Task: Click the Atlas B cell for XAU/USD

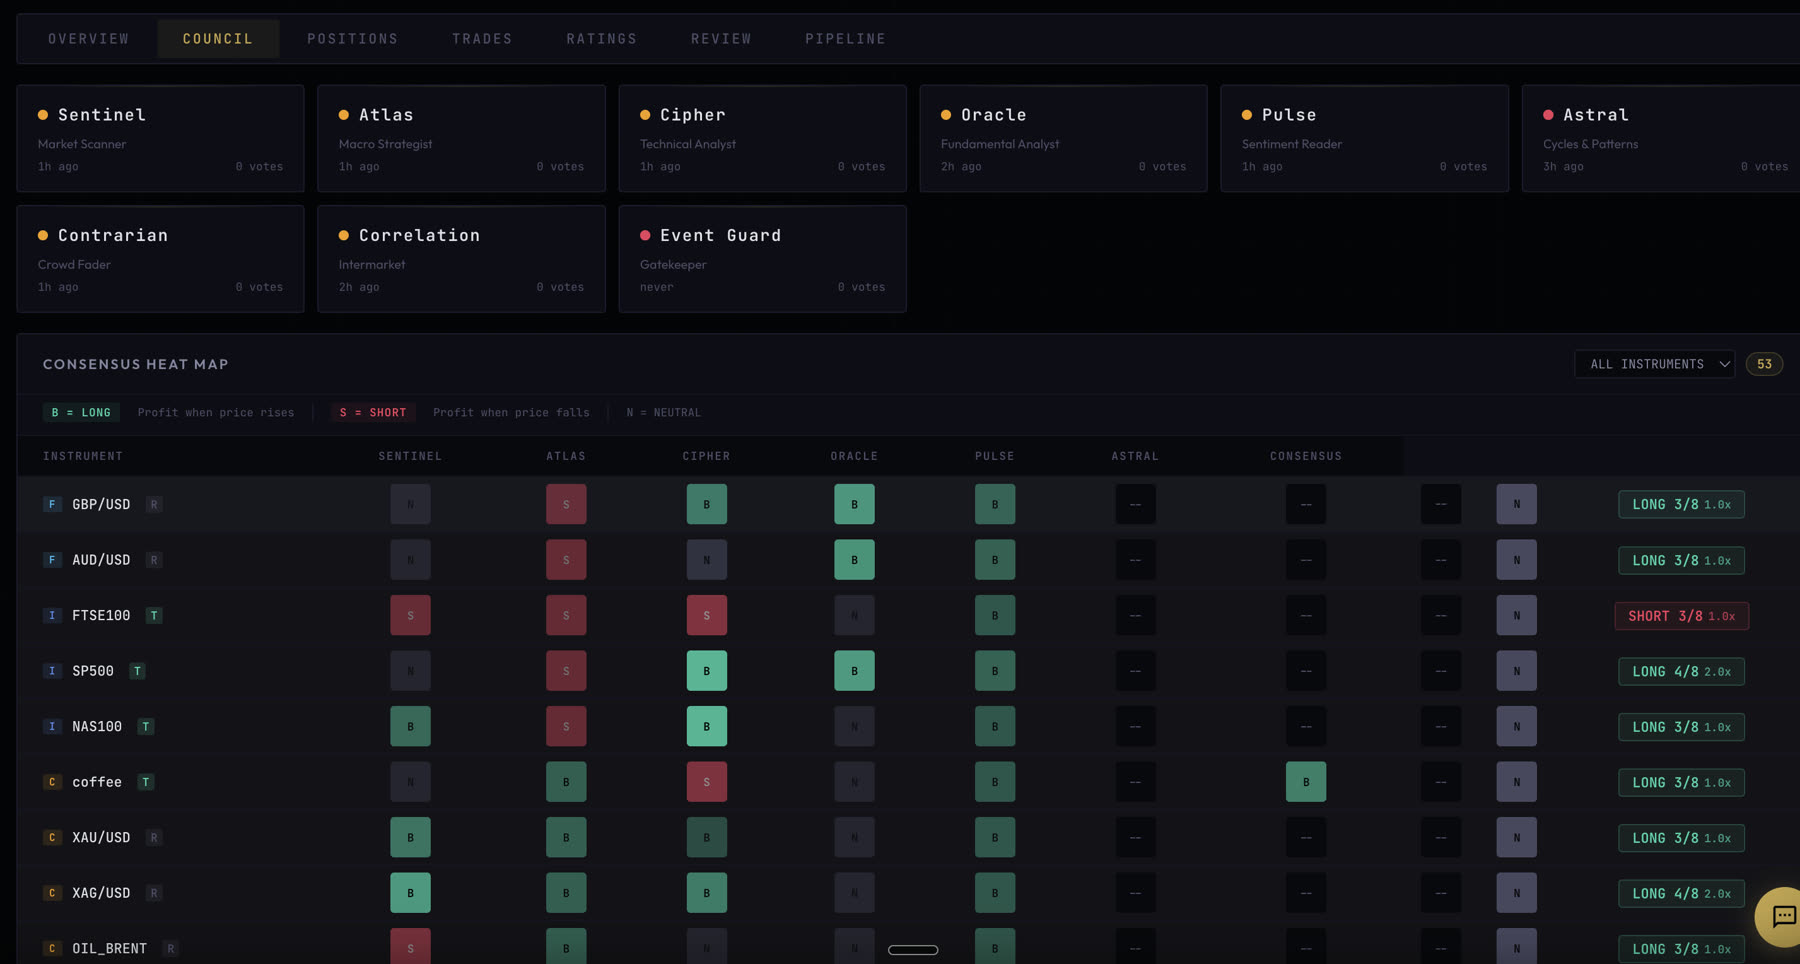Action: pyautogui.click(x=566, y=837)
